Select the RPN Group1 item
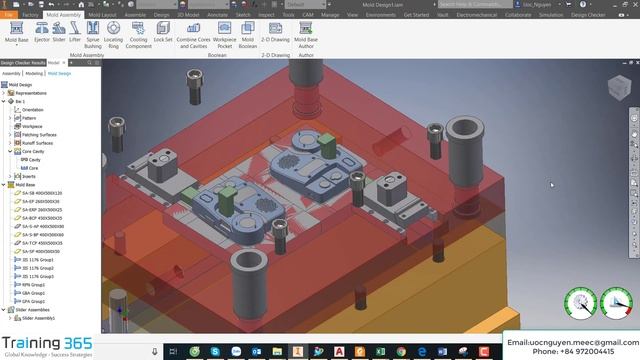 33,284
